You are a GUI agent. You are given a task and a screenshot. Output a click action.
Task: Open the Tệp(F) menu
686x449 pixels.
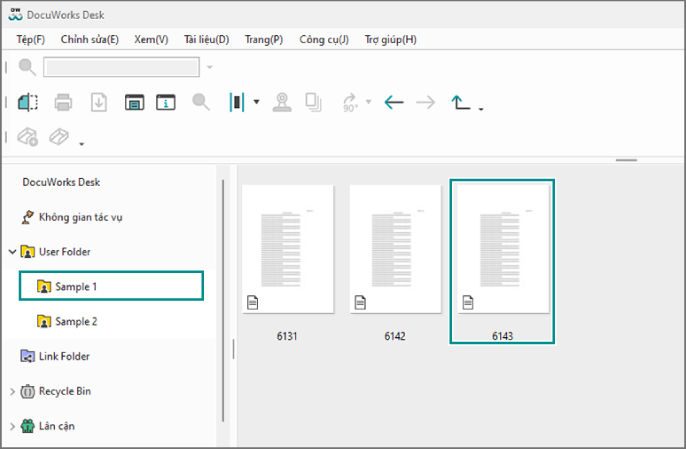tap(30, 39)
